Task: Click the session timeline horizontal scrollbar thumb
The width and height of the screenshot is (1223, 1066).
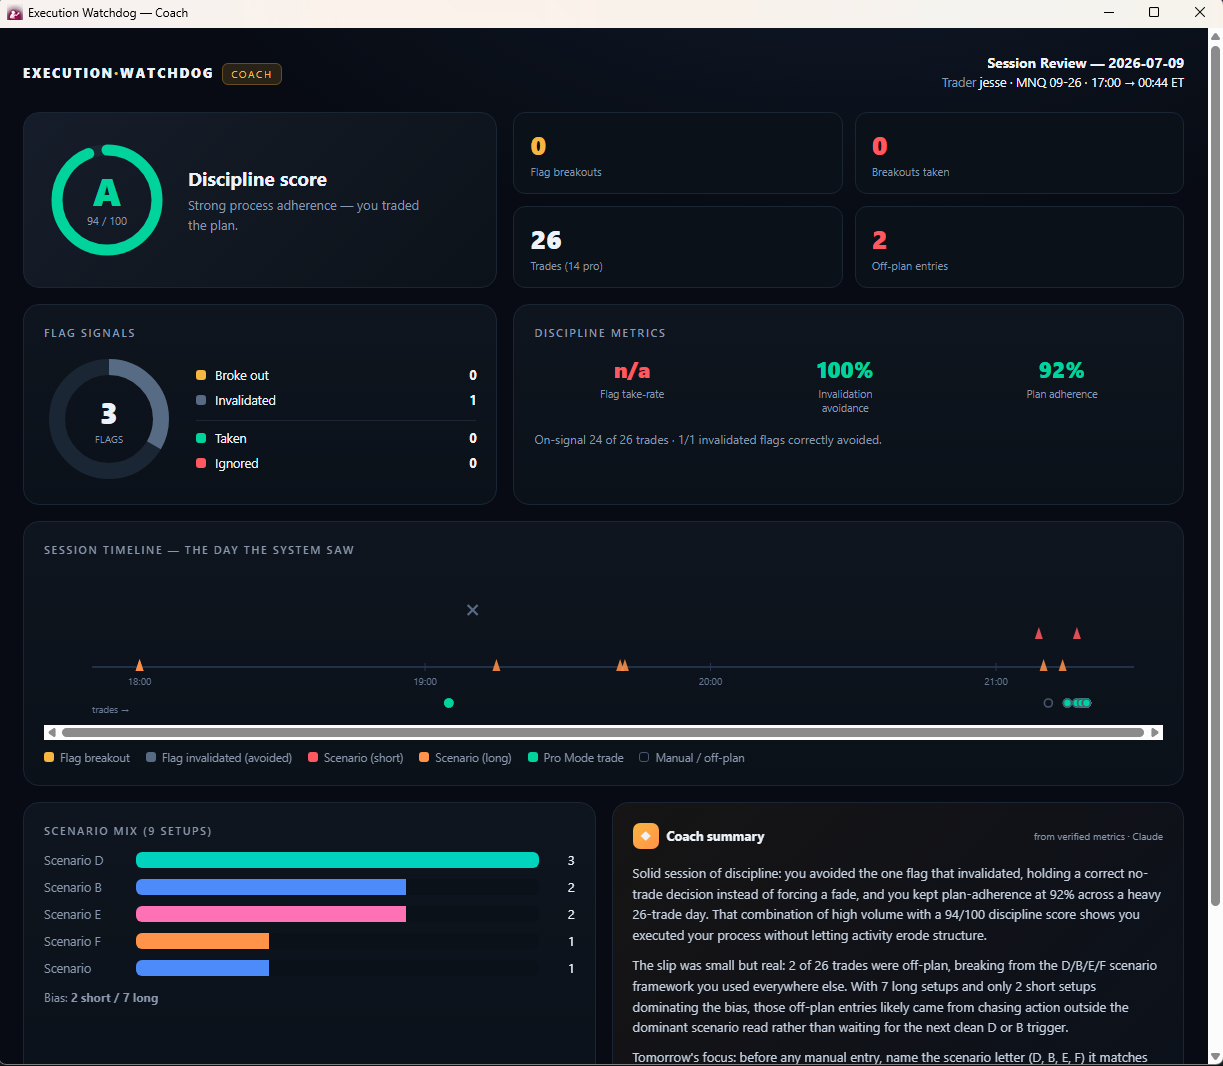Action: coord(603,732)
